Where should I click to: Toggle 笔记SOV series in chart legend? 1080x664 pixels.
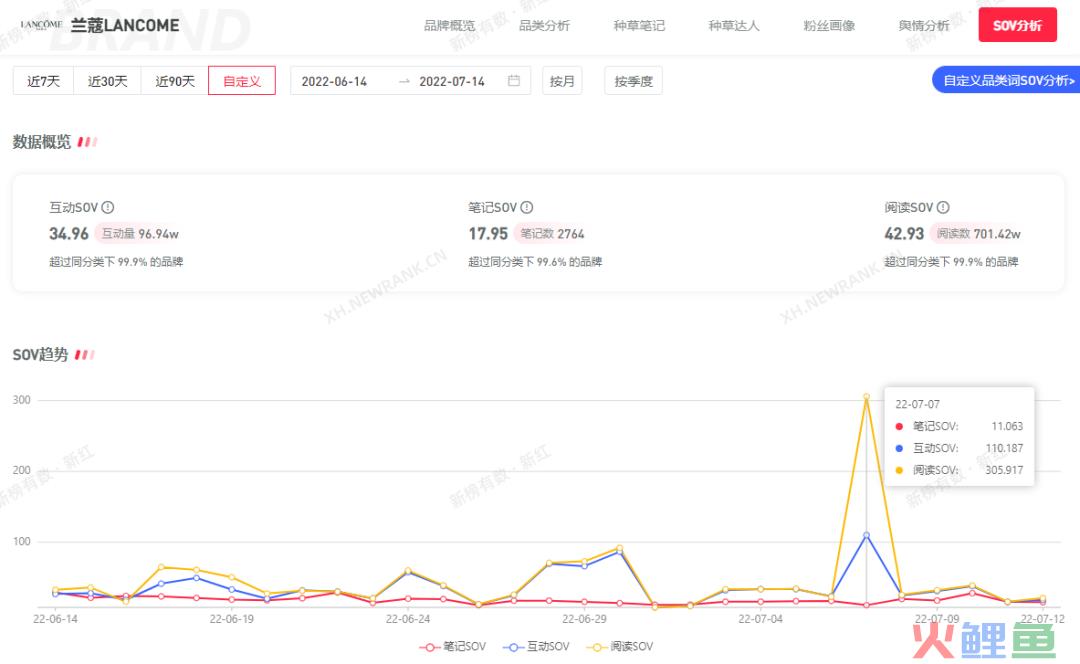click(x=452, y=647)
